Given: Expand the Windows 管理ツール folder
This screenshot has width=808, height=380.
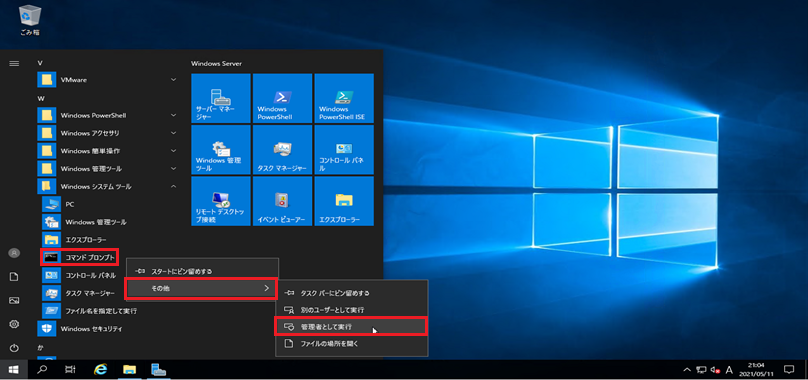Looking at the screenshot, I should point(108,169).
